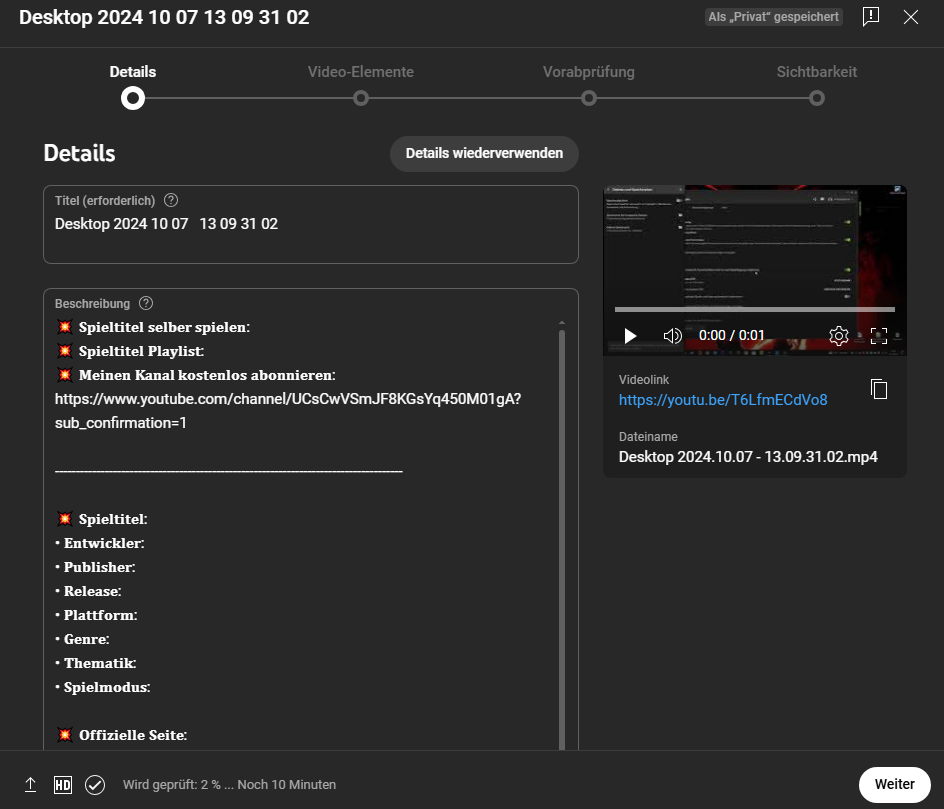Viewport: 944px width, 809px height.
Task: Open the youtu.be video link
Action: tap(723, 400)
